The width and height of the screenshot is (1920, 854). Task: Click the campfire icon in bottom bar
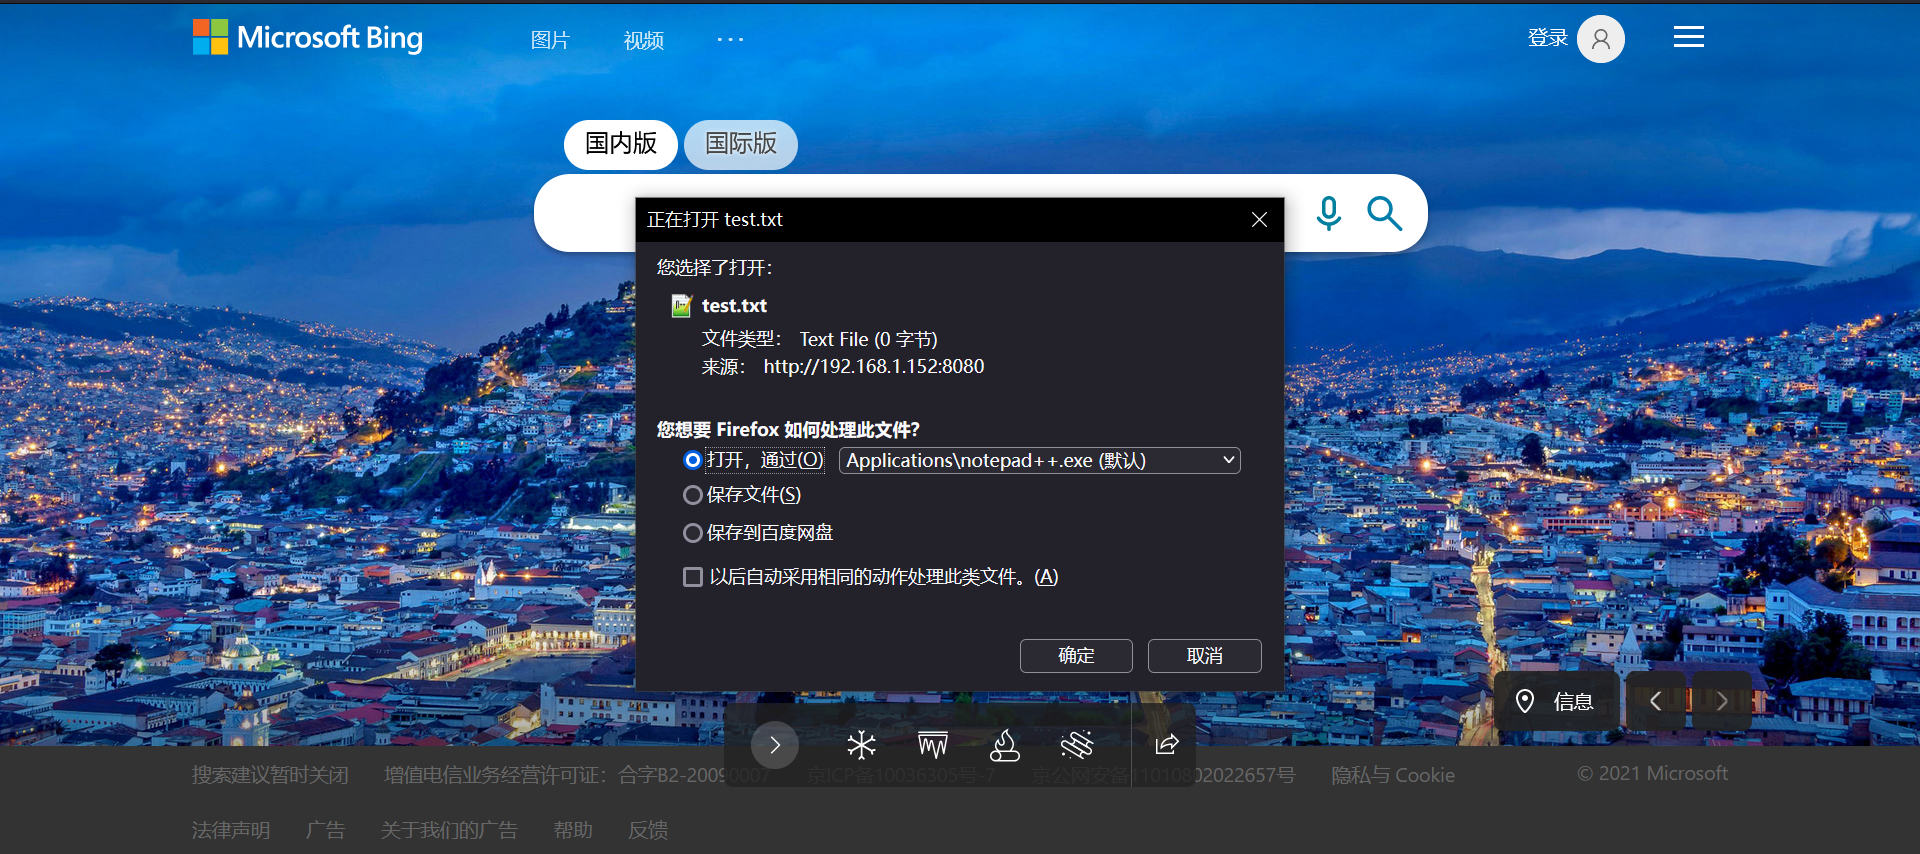pos(1004,745)
